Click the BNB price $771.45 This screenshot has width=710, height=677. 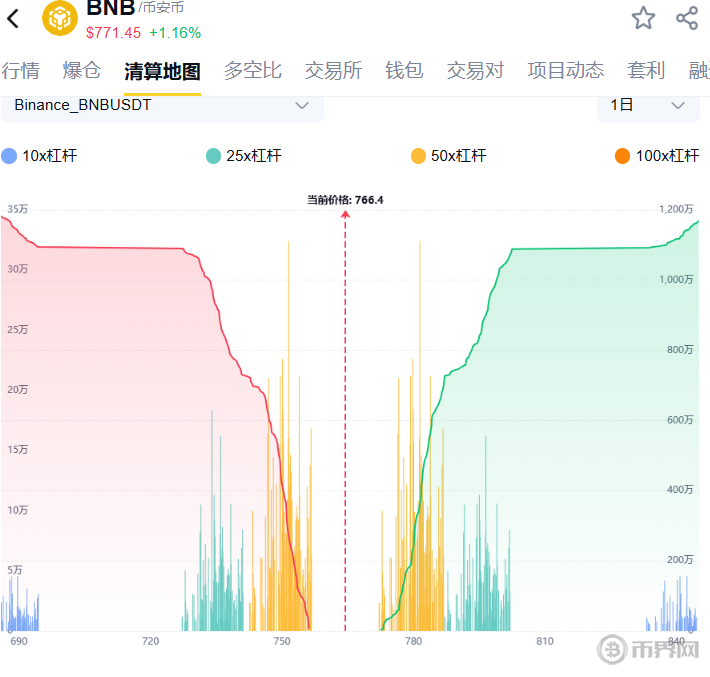[113, 33]
